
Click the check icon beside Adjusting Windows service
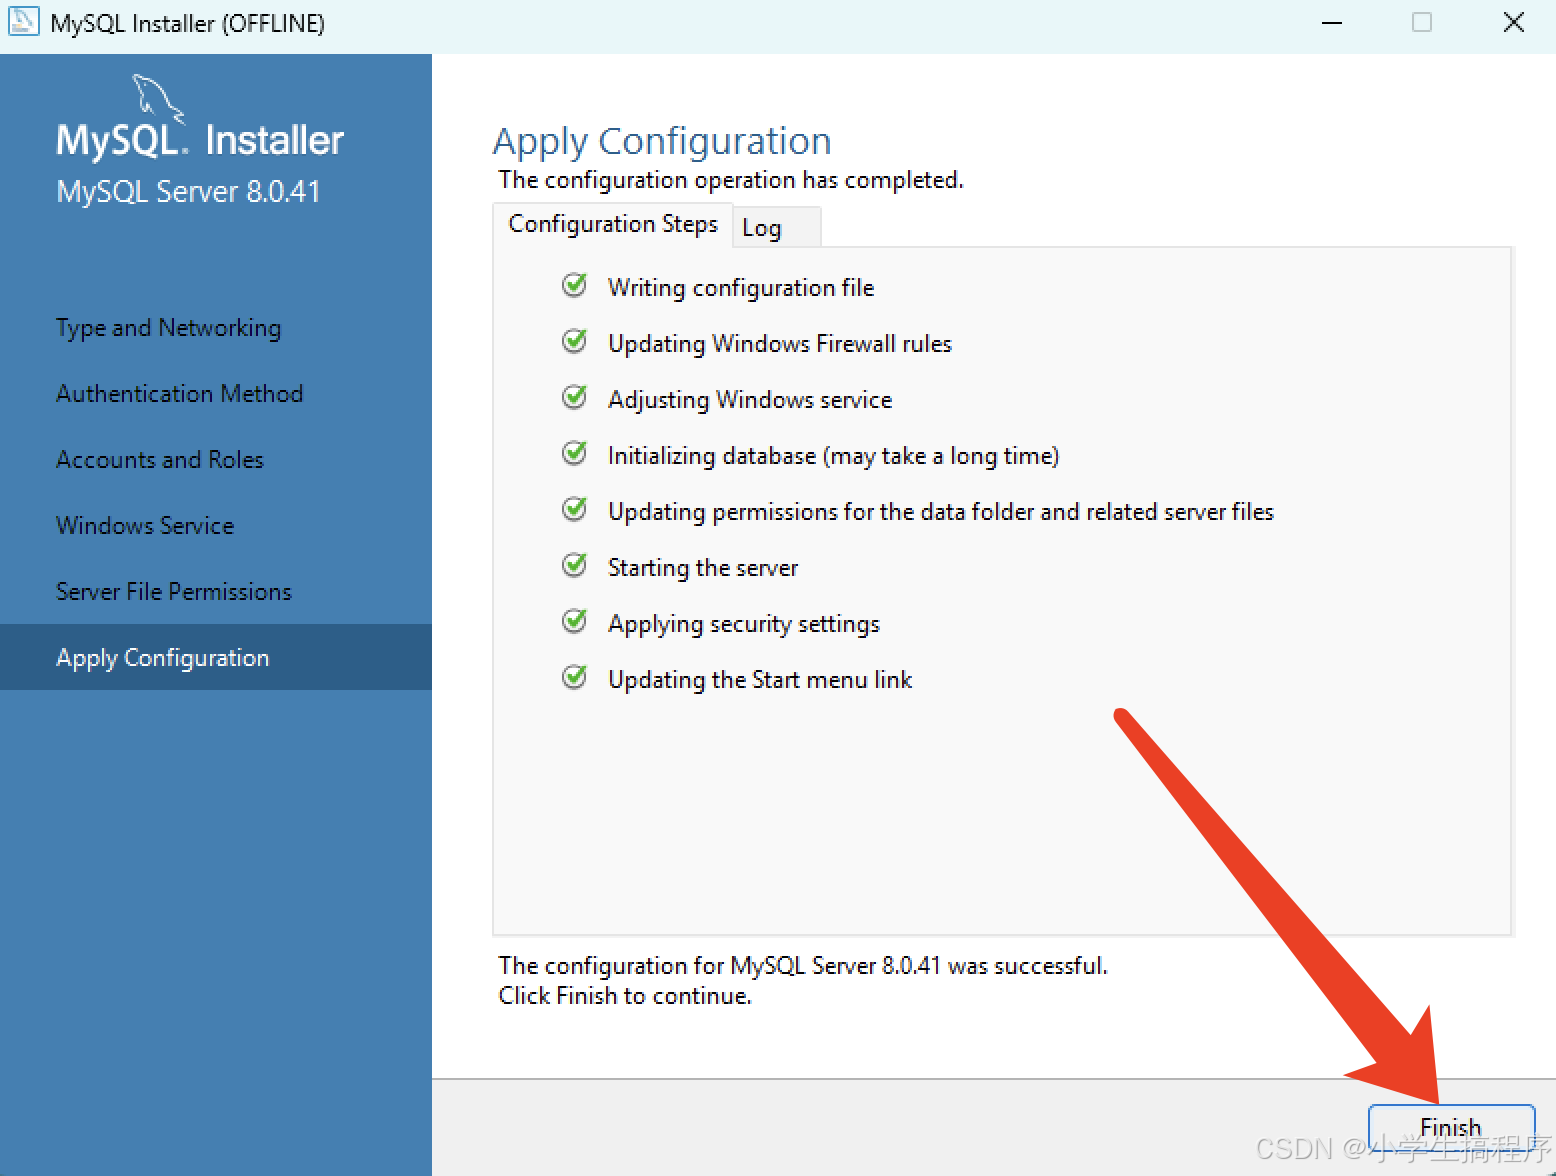(575, 398)
